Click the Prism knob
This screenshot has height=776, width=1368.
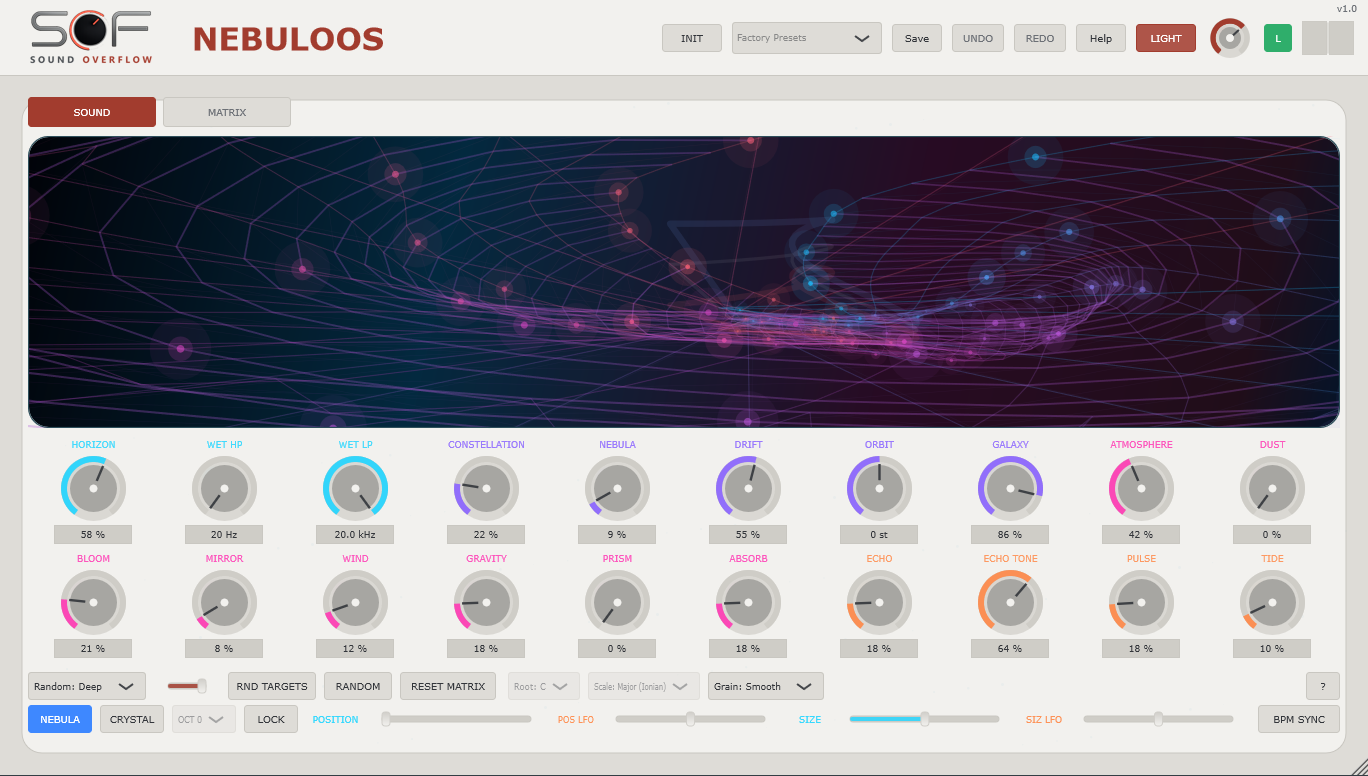coord(617,603)
